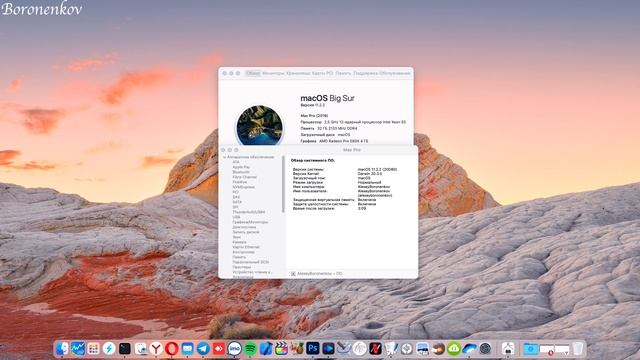This screenshot has height=360, width=640.
Task: Restore minimized window with Opera badge in Dock
Action: click(547, 349)
